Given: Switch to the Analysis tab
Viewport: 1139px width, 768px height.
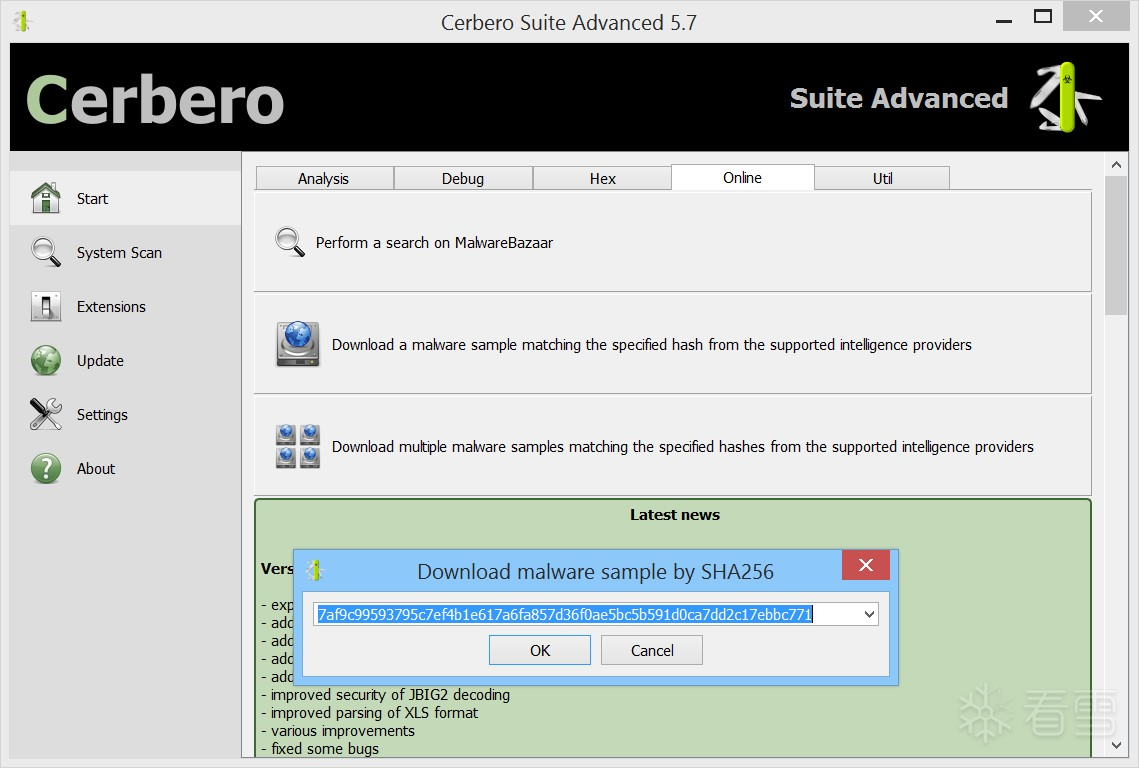Looking at the screenshot, I should tap(323, 178).
